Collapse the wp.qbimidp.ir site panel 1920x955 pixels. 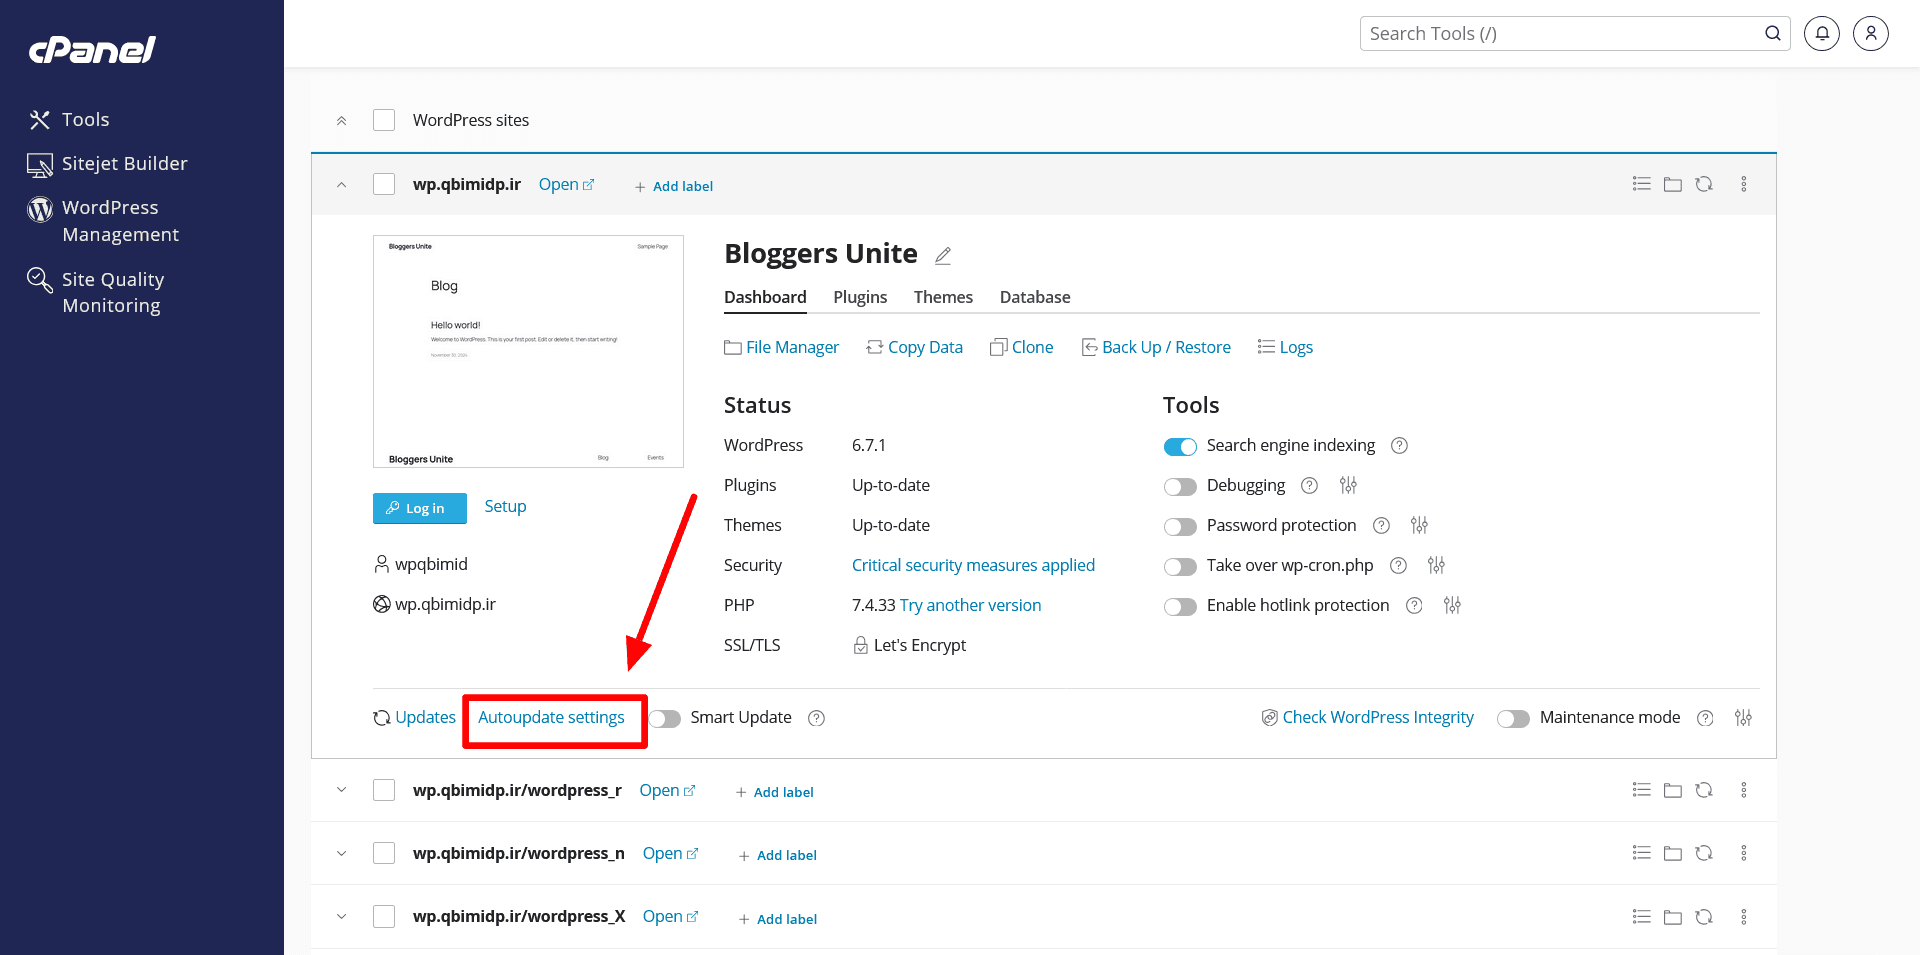tap(341, 184)
